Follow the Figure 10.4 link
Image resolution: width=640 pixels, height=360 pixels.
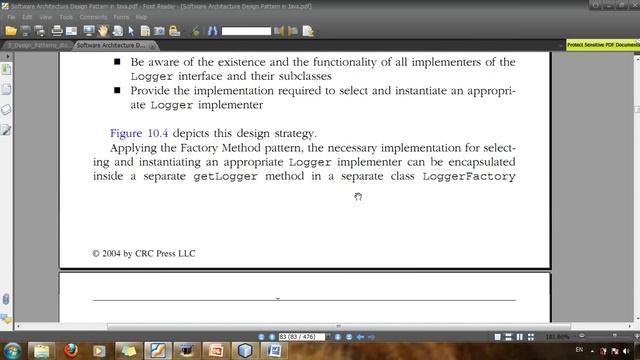pyautogui.click(x=139, y=133)
